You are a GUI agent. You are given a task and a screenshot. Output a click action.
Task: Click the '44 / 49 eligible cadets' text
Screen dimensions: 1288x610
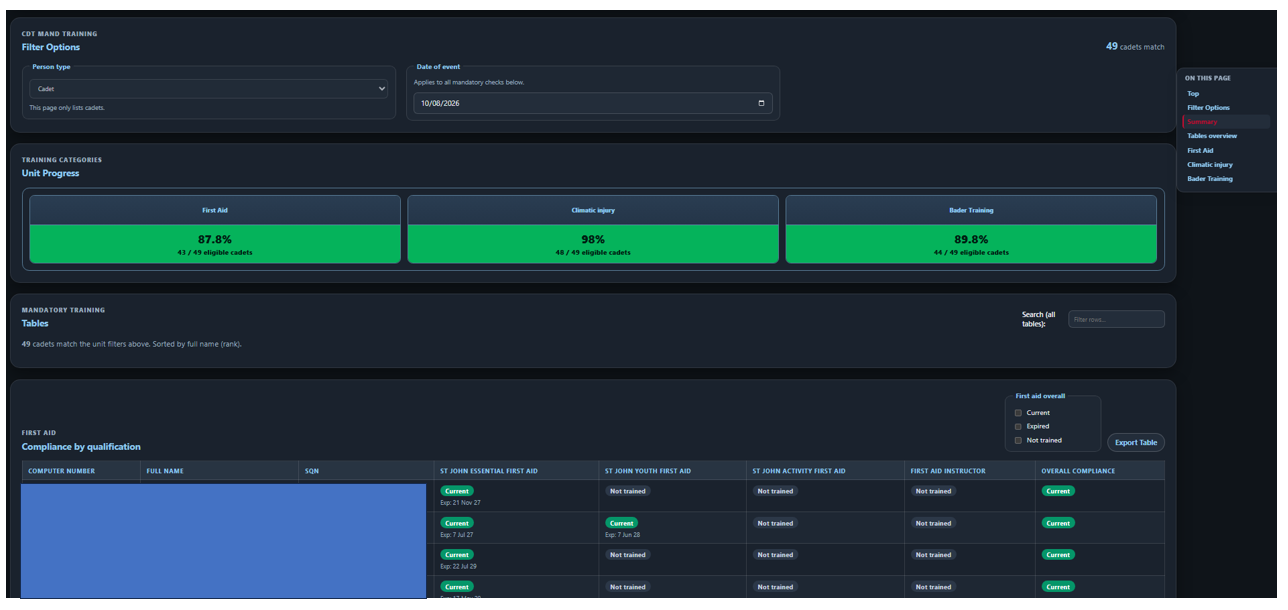click(971, 253)
